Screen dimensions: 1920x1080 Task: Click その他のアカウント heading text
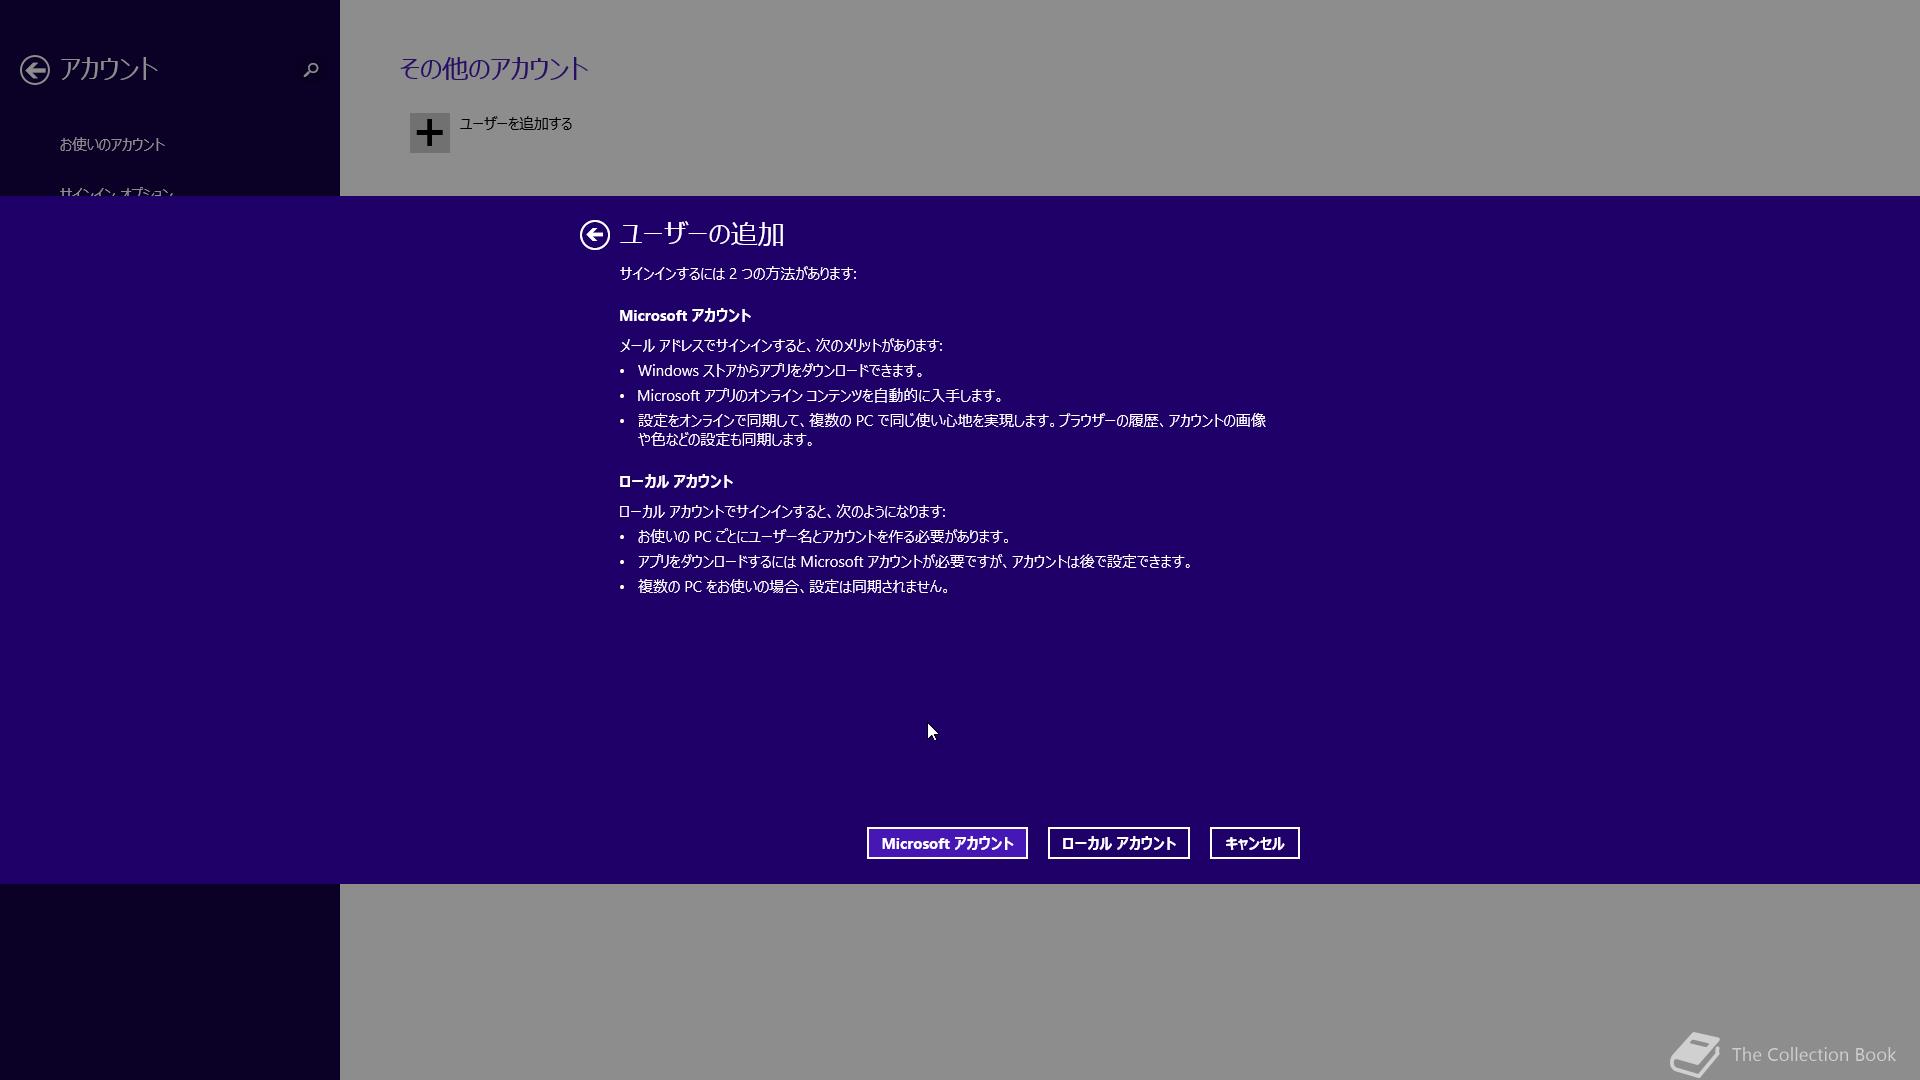tap(494, 68)
